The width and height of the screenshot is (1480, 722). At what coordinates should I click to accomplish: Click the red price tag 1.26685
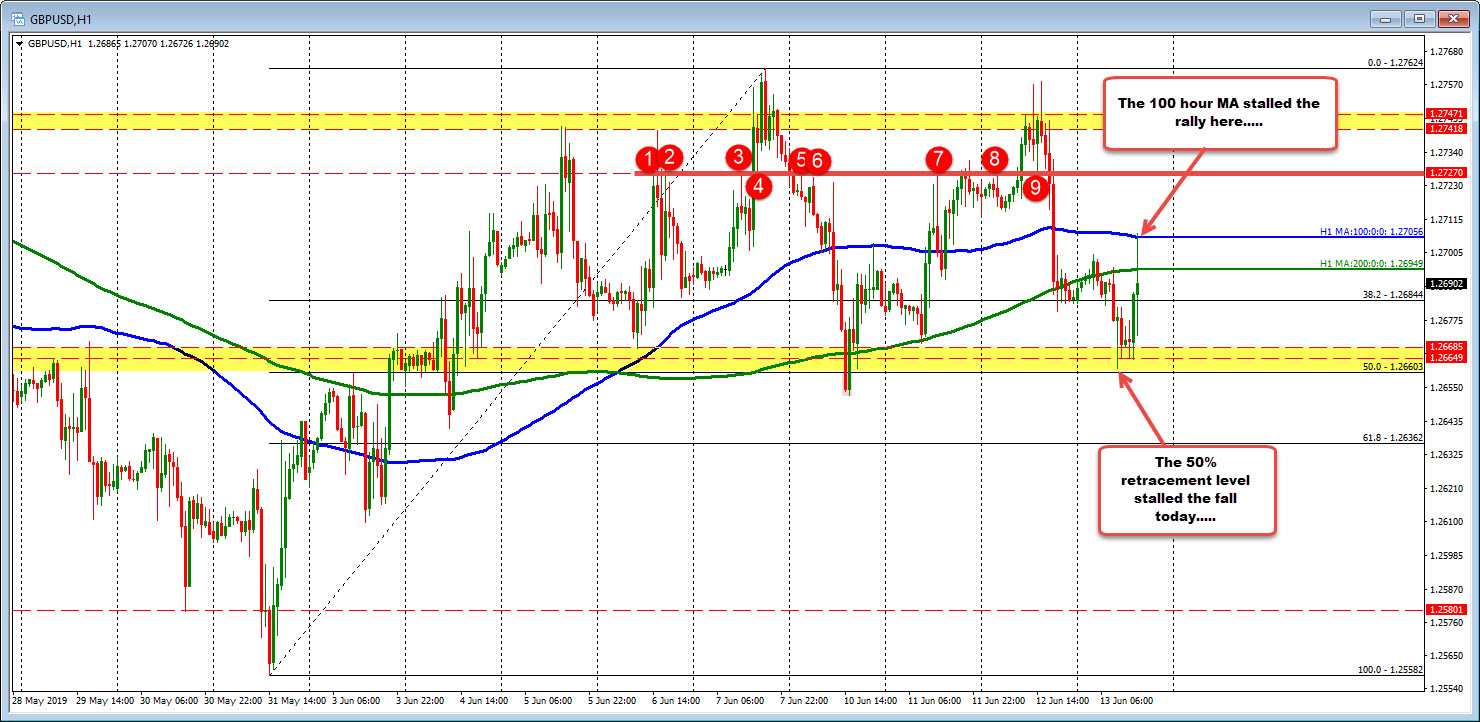point(1447,347)
